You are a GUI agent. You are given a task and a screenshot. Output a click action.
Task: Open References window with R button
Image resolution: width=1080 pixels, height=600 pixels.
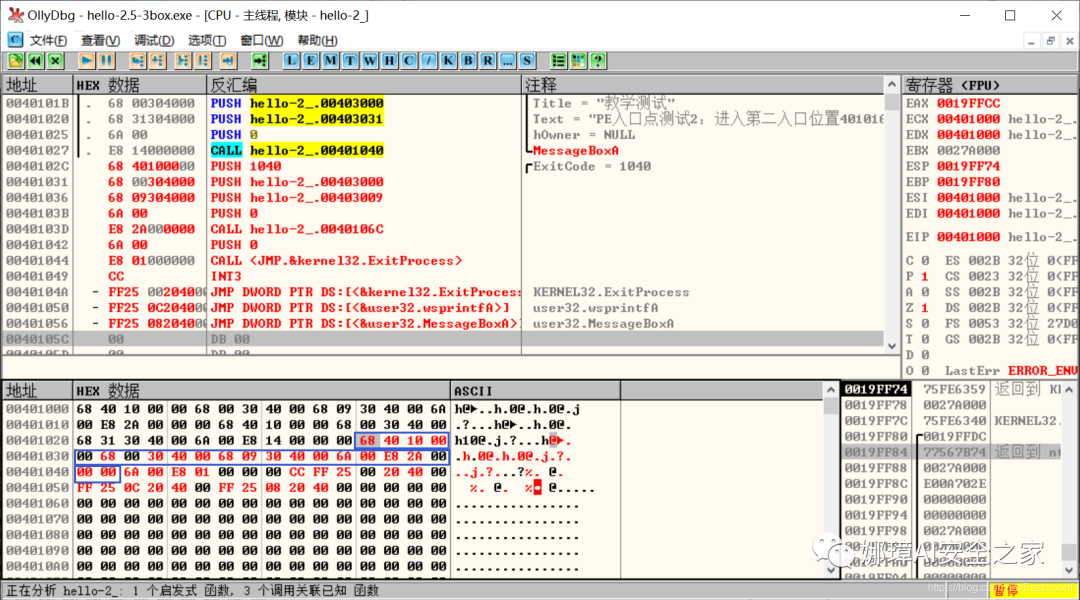[x=488, y=61]
